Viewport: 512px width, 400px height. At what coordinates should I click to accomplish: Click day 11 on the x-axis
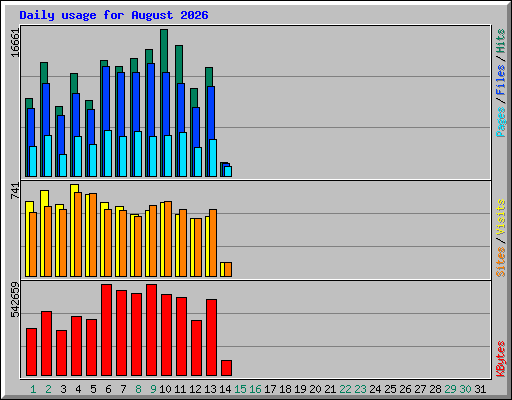coord(180,389)
